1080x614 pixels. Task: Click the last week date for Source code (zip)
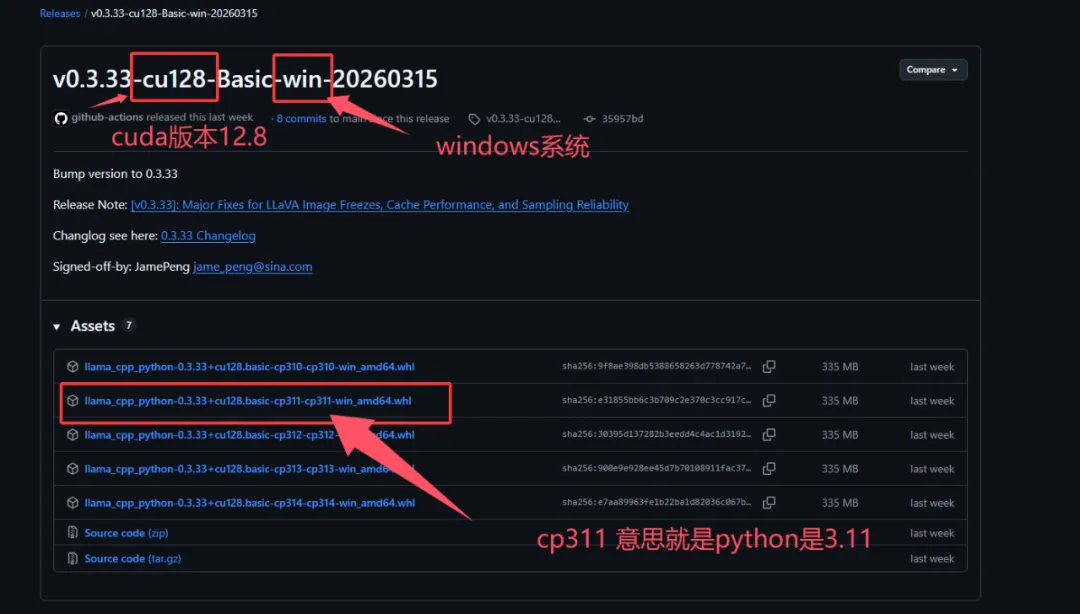[932, 533]
